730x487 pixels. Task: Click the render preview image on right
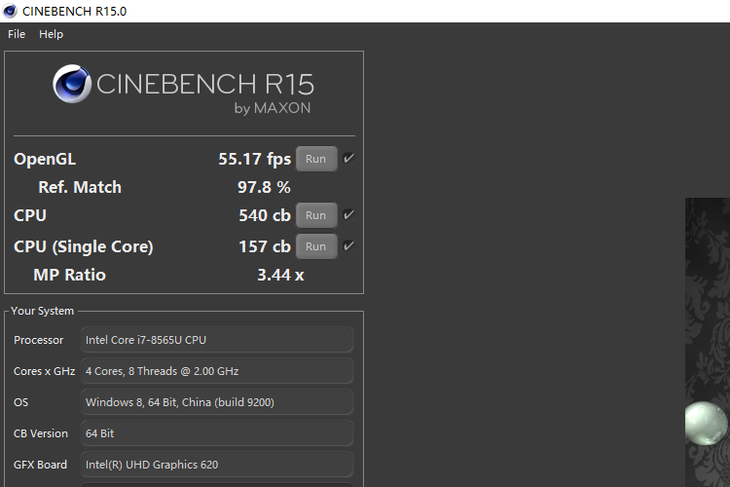[707, 342]
